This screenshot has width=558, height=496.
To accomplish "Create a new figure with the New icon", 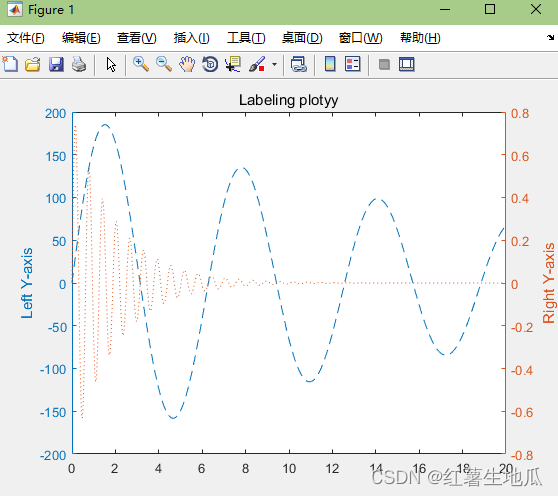I will click(10, 64).
